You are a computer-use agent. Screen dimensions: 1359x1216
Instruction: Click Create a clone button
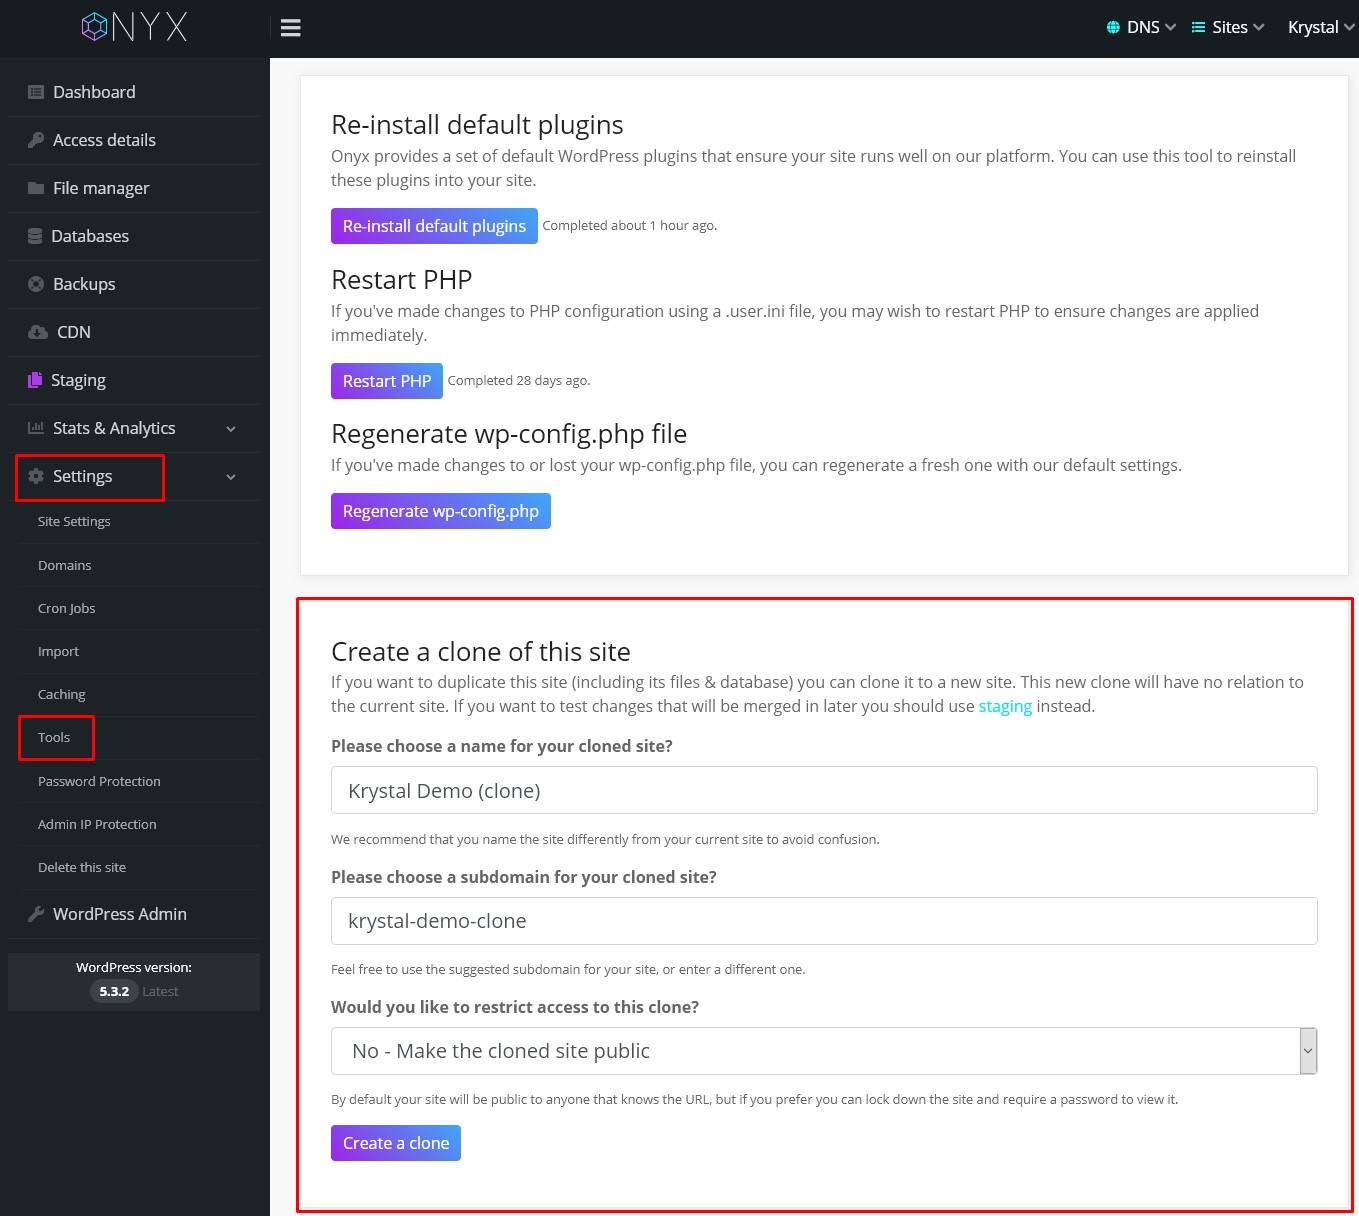[396, 1143]
